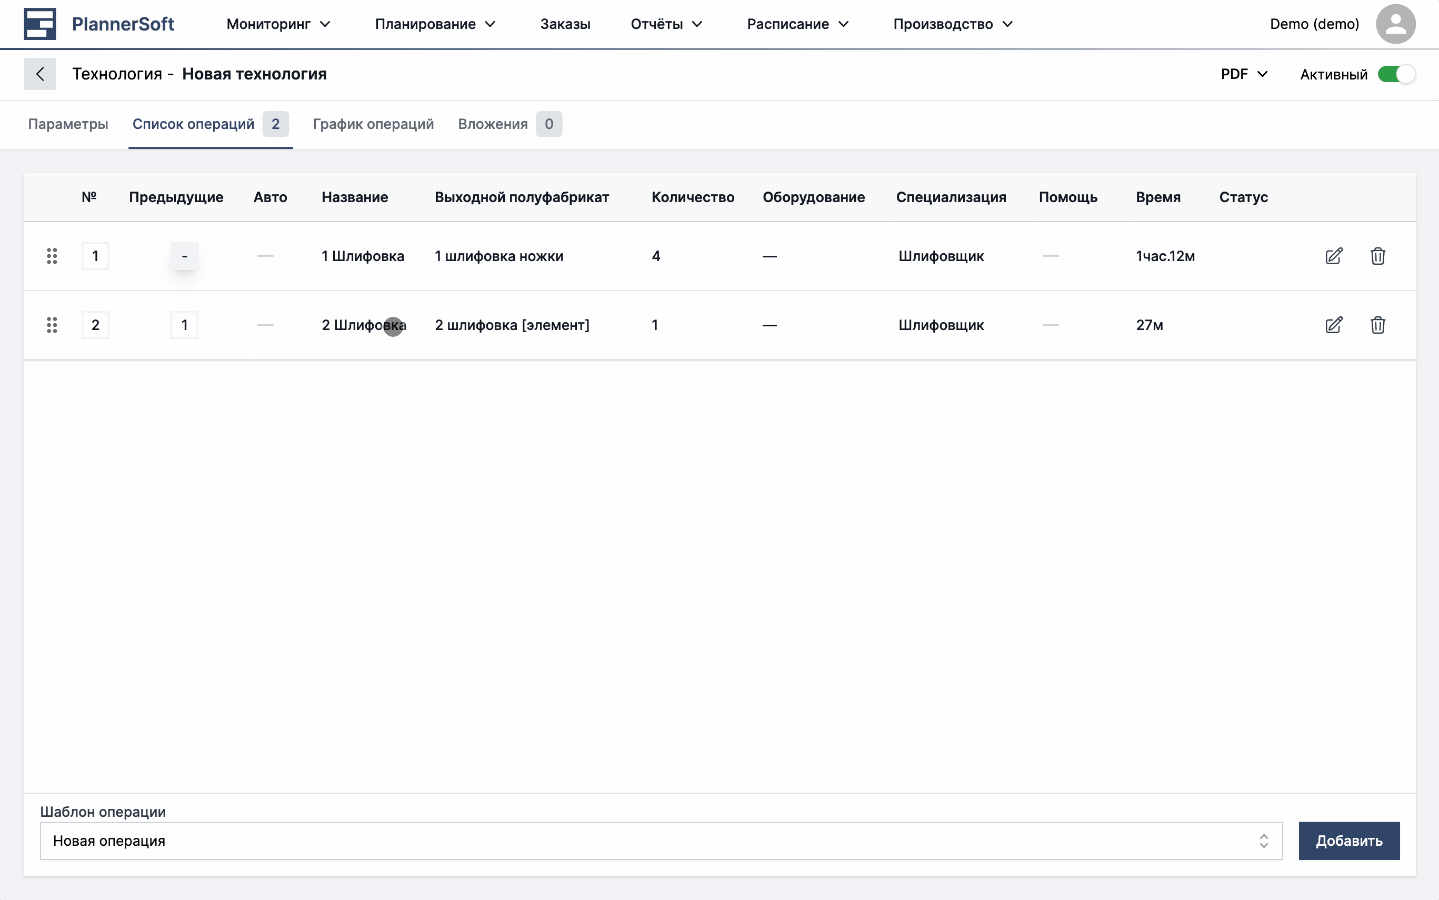Click the PlannerSoft logo icon
The image size is (1439, 900).
(40, 24)
